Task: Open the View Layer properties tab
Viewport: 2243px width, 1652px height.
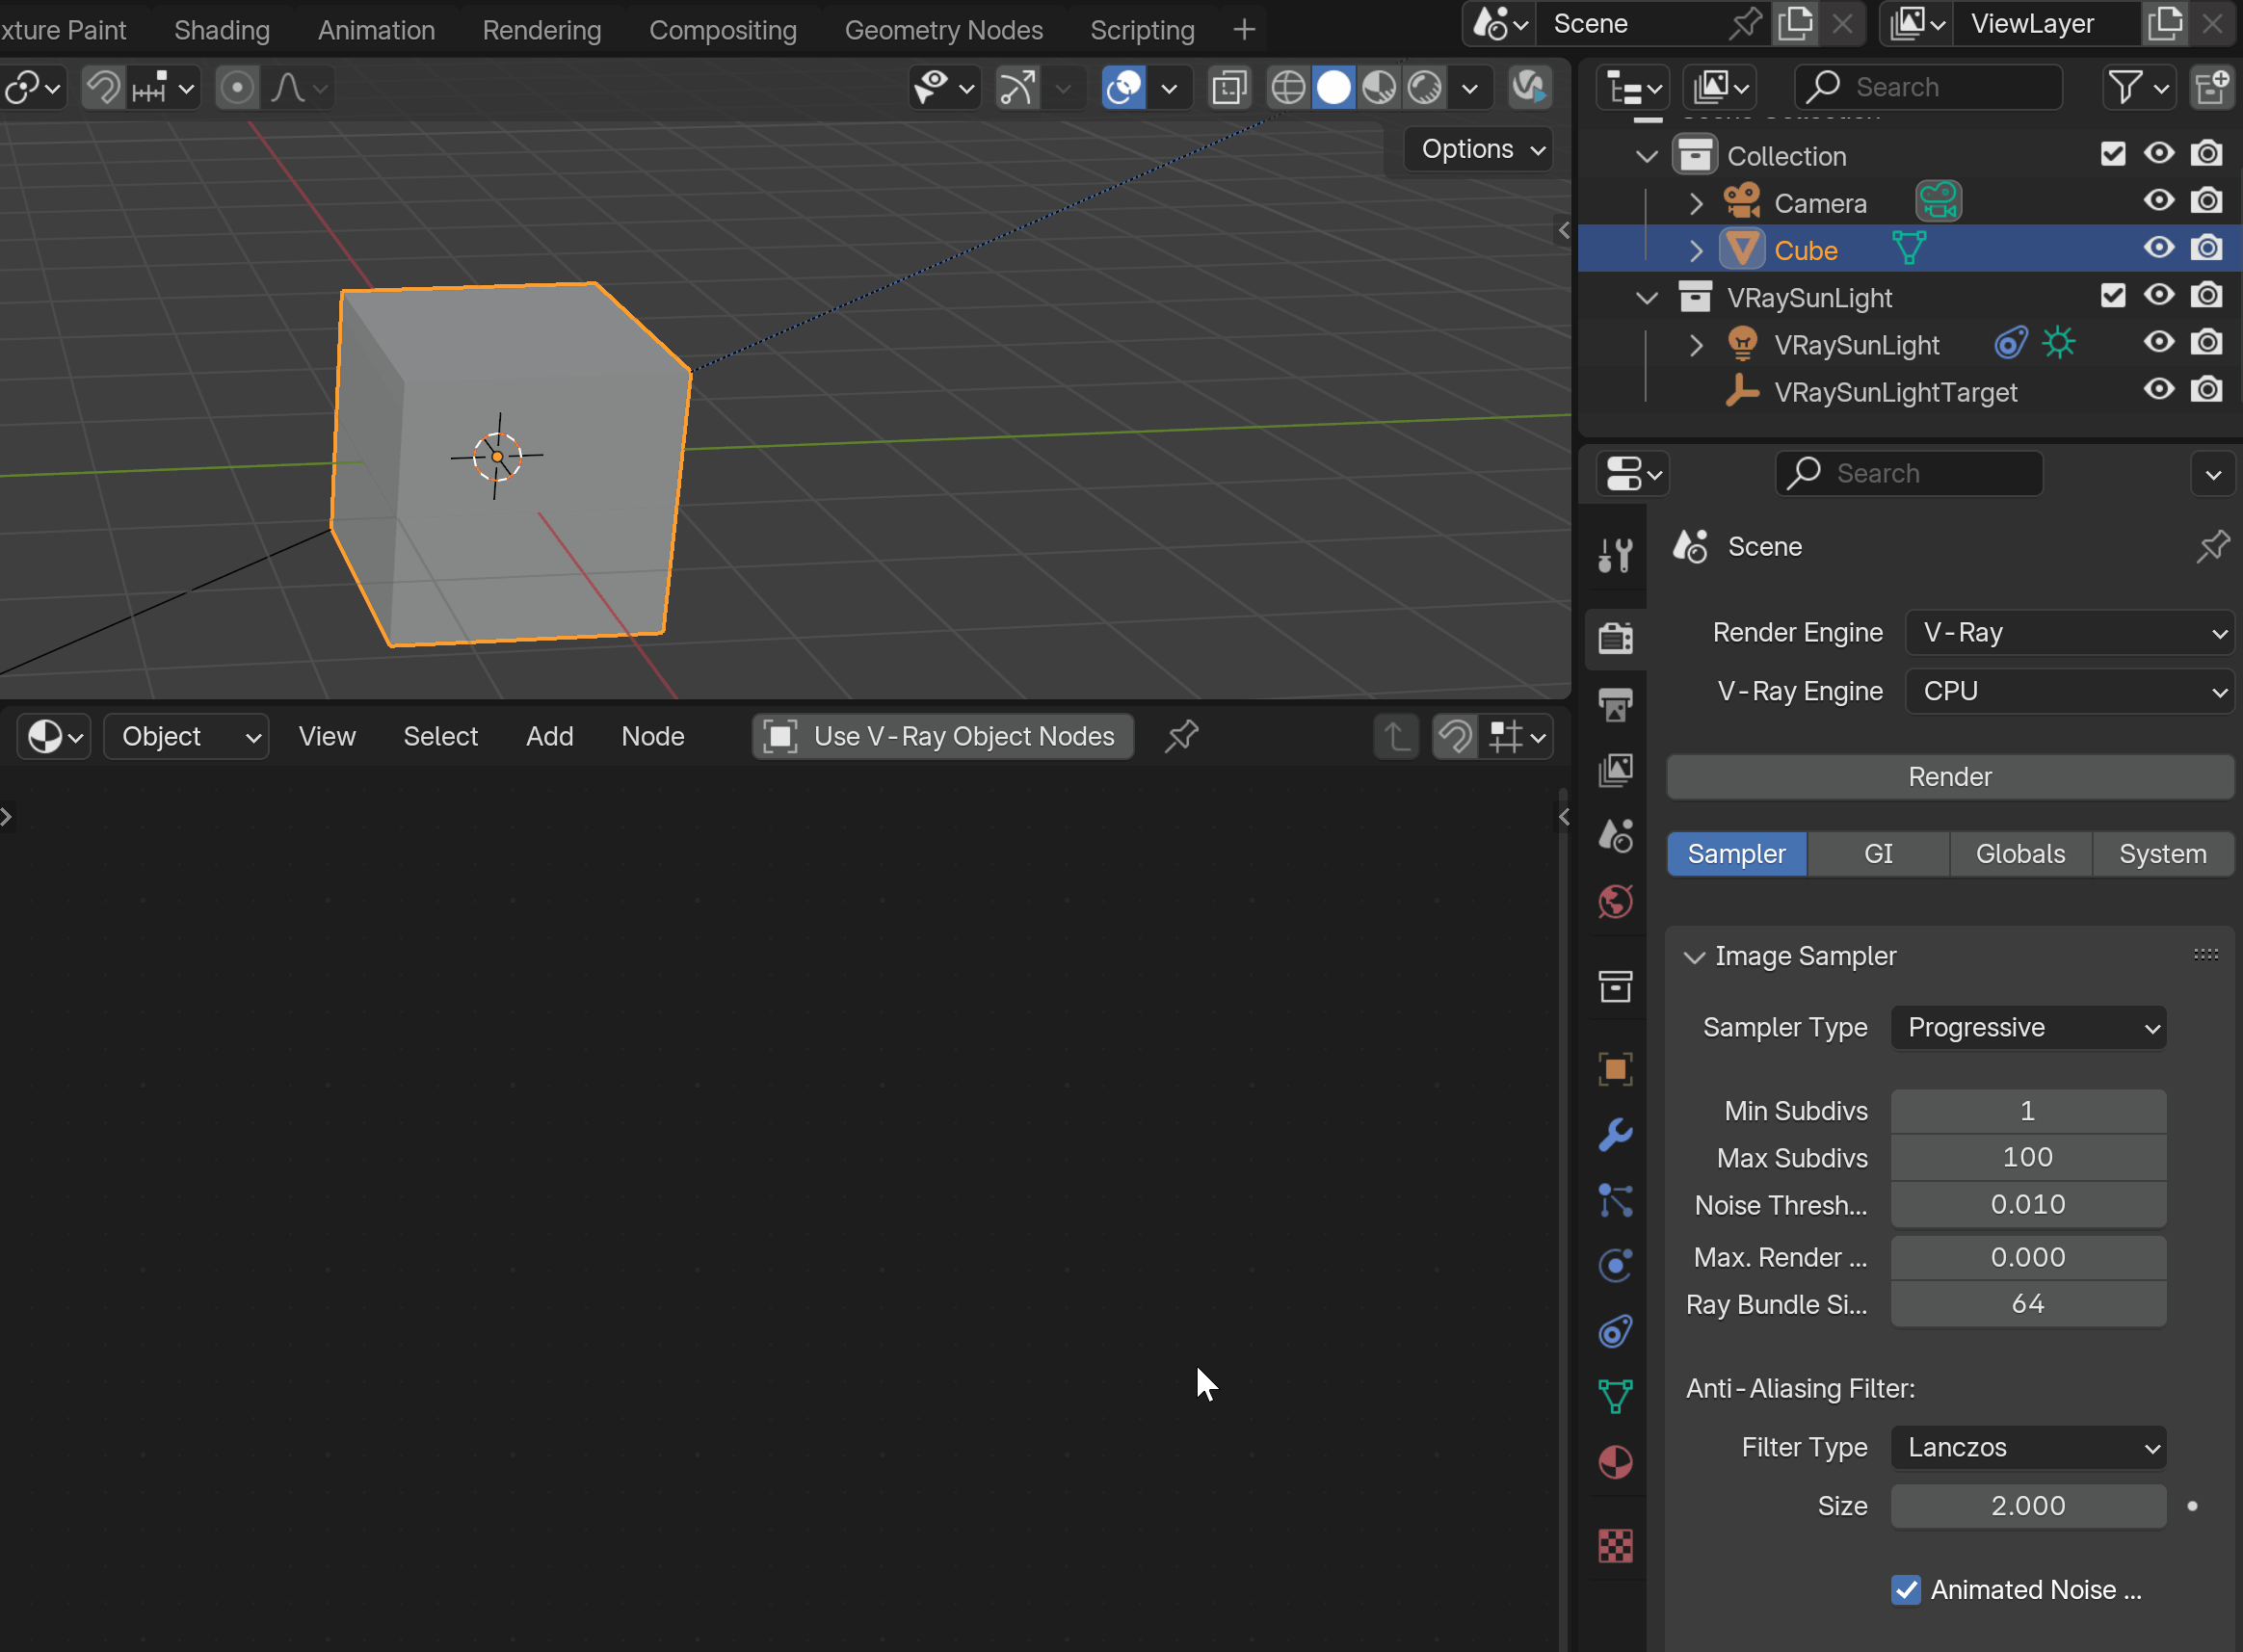Action: (x=1615, y=770)
